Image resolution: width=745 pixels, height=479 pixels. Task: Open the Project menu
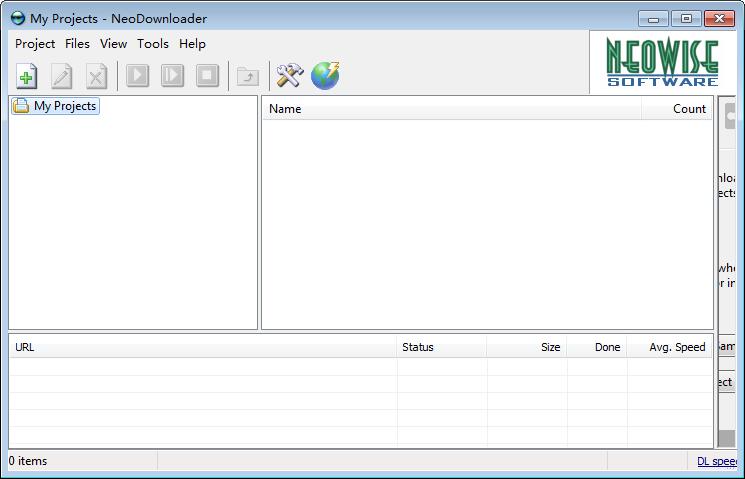[35, 44]
